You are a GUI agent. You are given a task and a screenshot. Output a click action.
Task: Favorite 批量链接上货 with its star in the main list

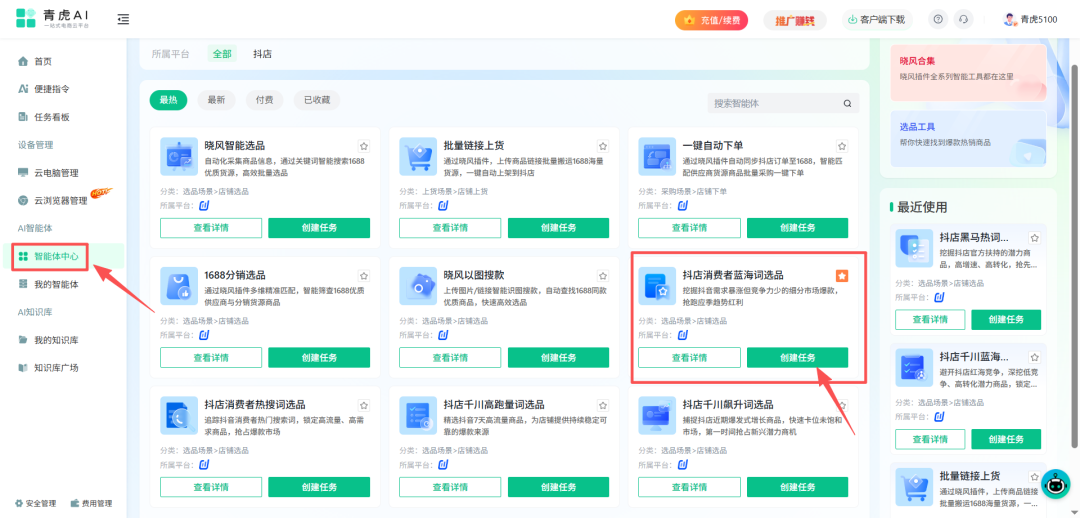[x=603, y=146]
